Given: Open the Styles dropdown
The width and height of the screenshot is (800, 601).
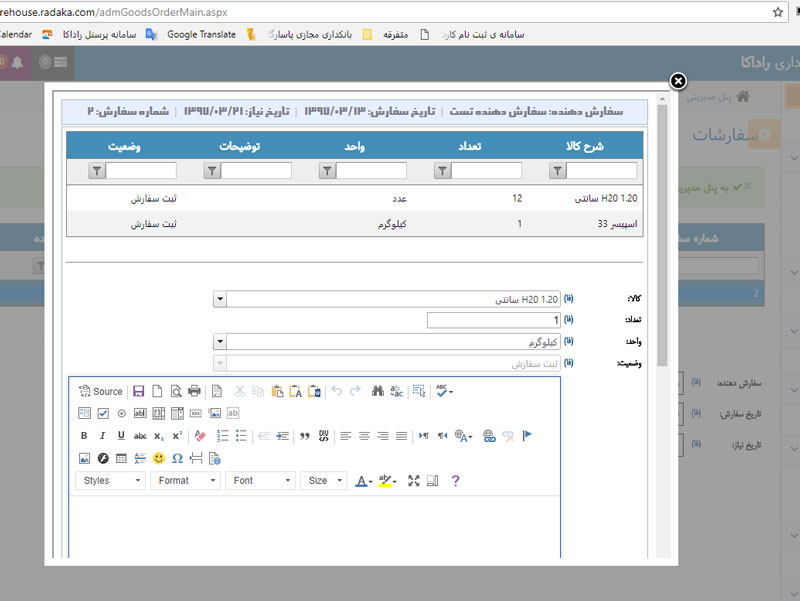Looking at the screenshot, I should click(x=110, y=481).
